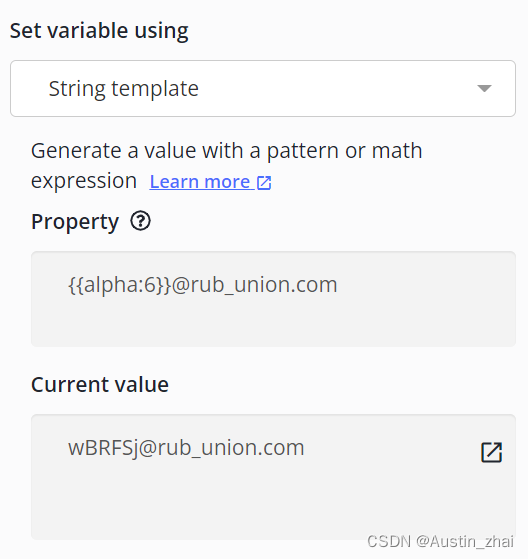Open the Set variable using combo box

tap(263, 88)
